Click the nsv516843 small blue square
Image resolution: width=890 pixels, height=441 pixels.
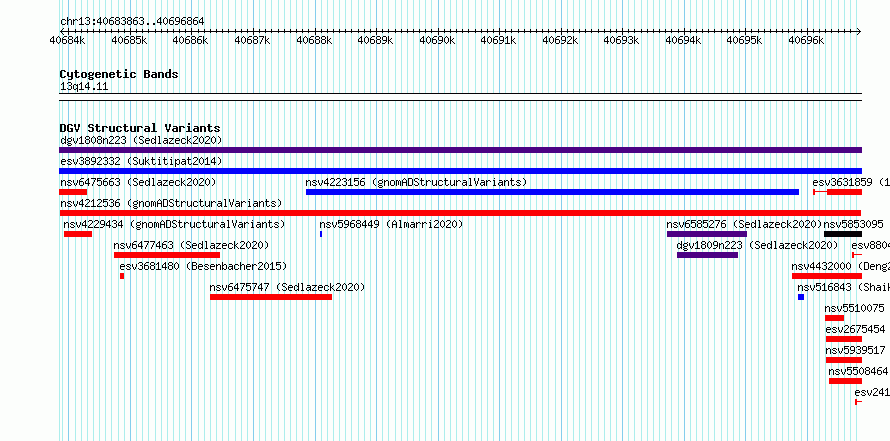[x=801, y=297]
